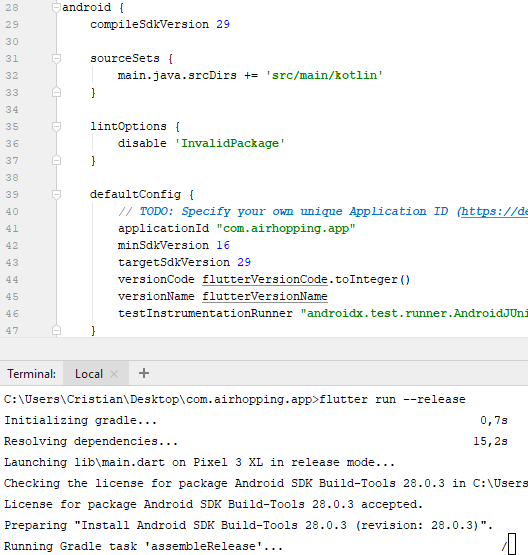
Task: Click minSdkVersion value 16
Action: (223, 245)
